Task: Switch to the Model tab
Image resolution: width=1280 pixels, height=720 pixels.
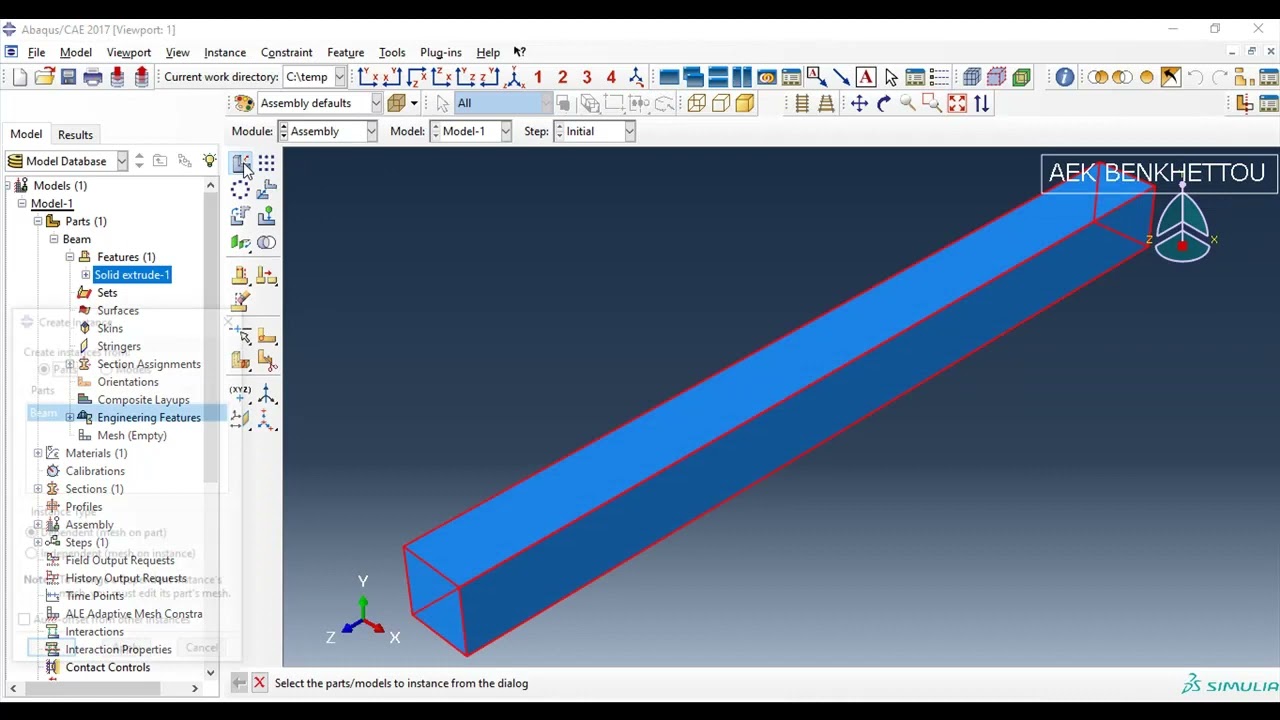Action: pos(26,134)
